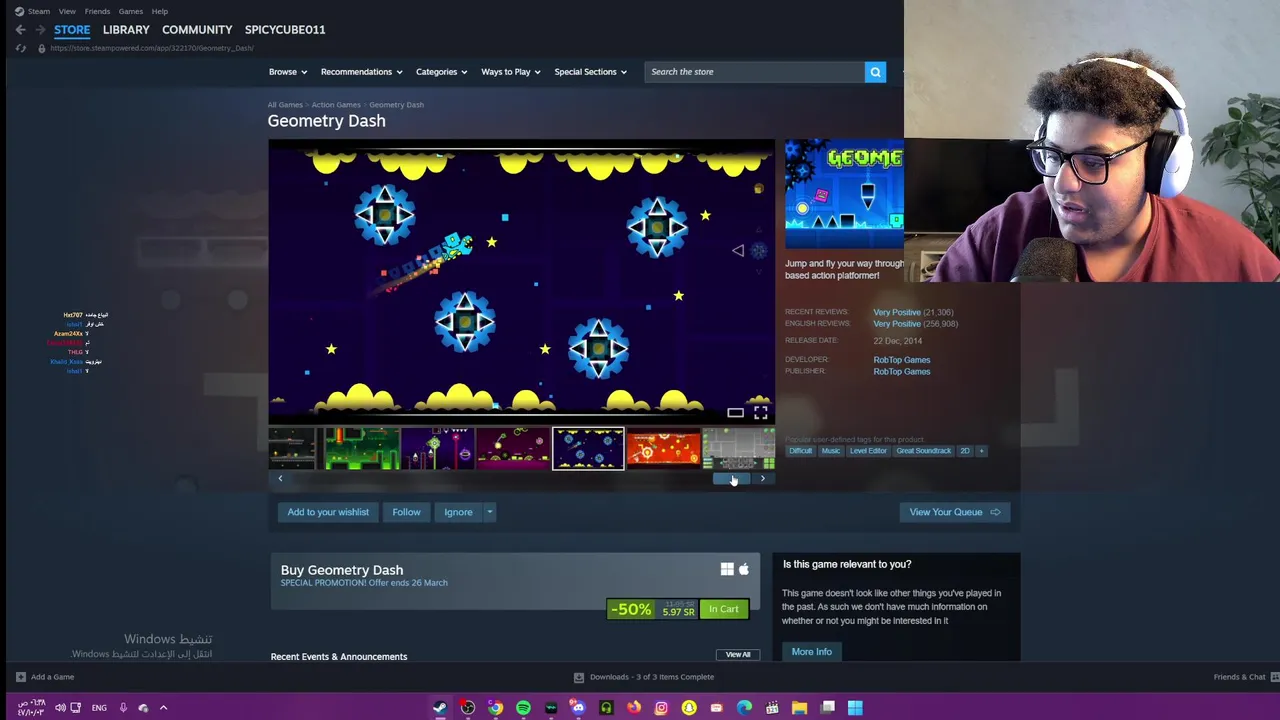Click the Follow button
This screenshot has height=720, width=1280.
(x=406, y=512)
